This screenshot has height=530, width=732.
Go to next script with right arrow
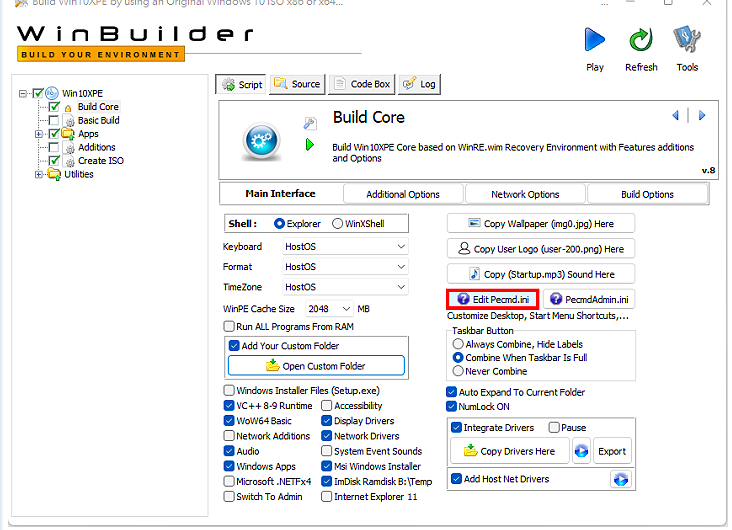pyautogui.click(x=702, y=115)
